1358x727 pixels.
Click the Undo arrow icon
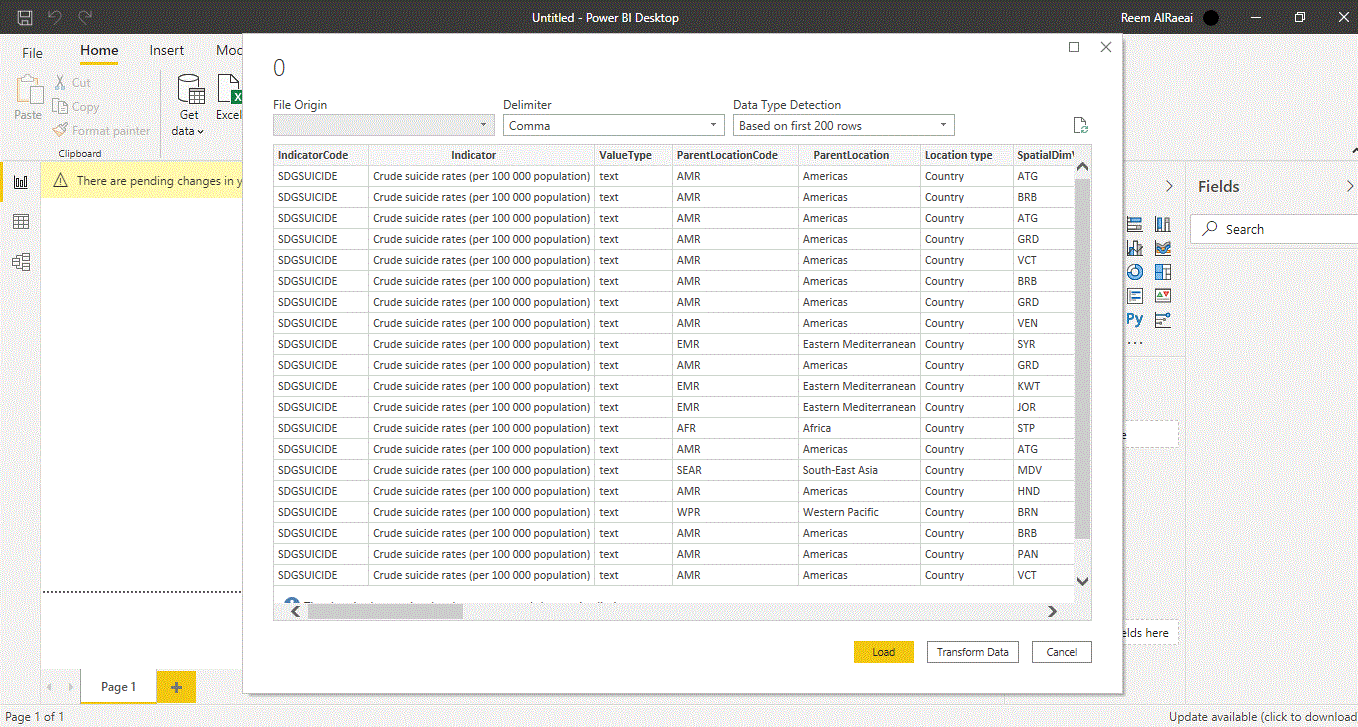(55, 18)
